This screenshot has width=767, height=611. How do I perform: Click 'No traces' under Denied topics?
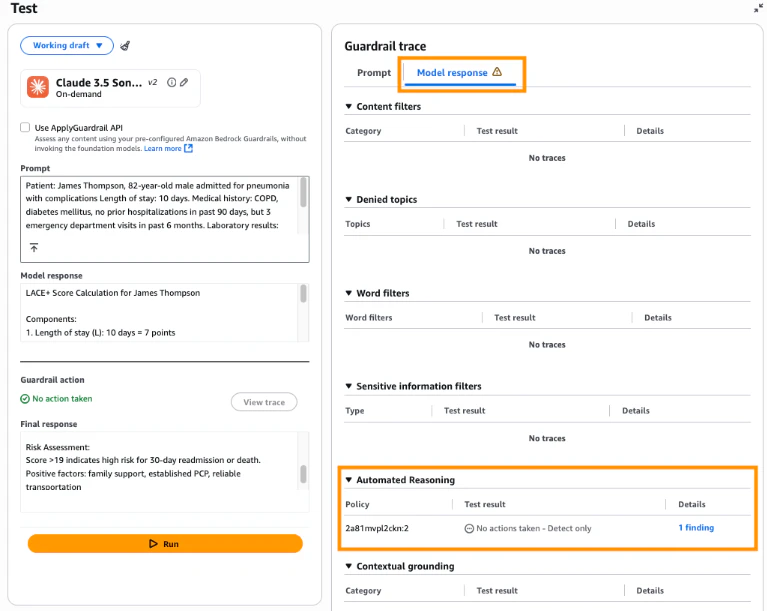pos(547,251)
